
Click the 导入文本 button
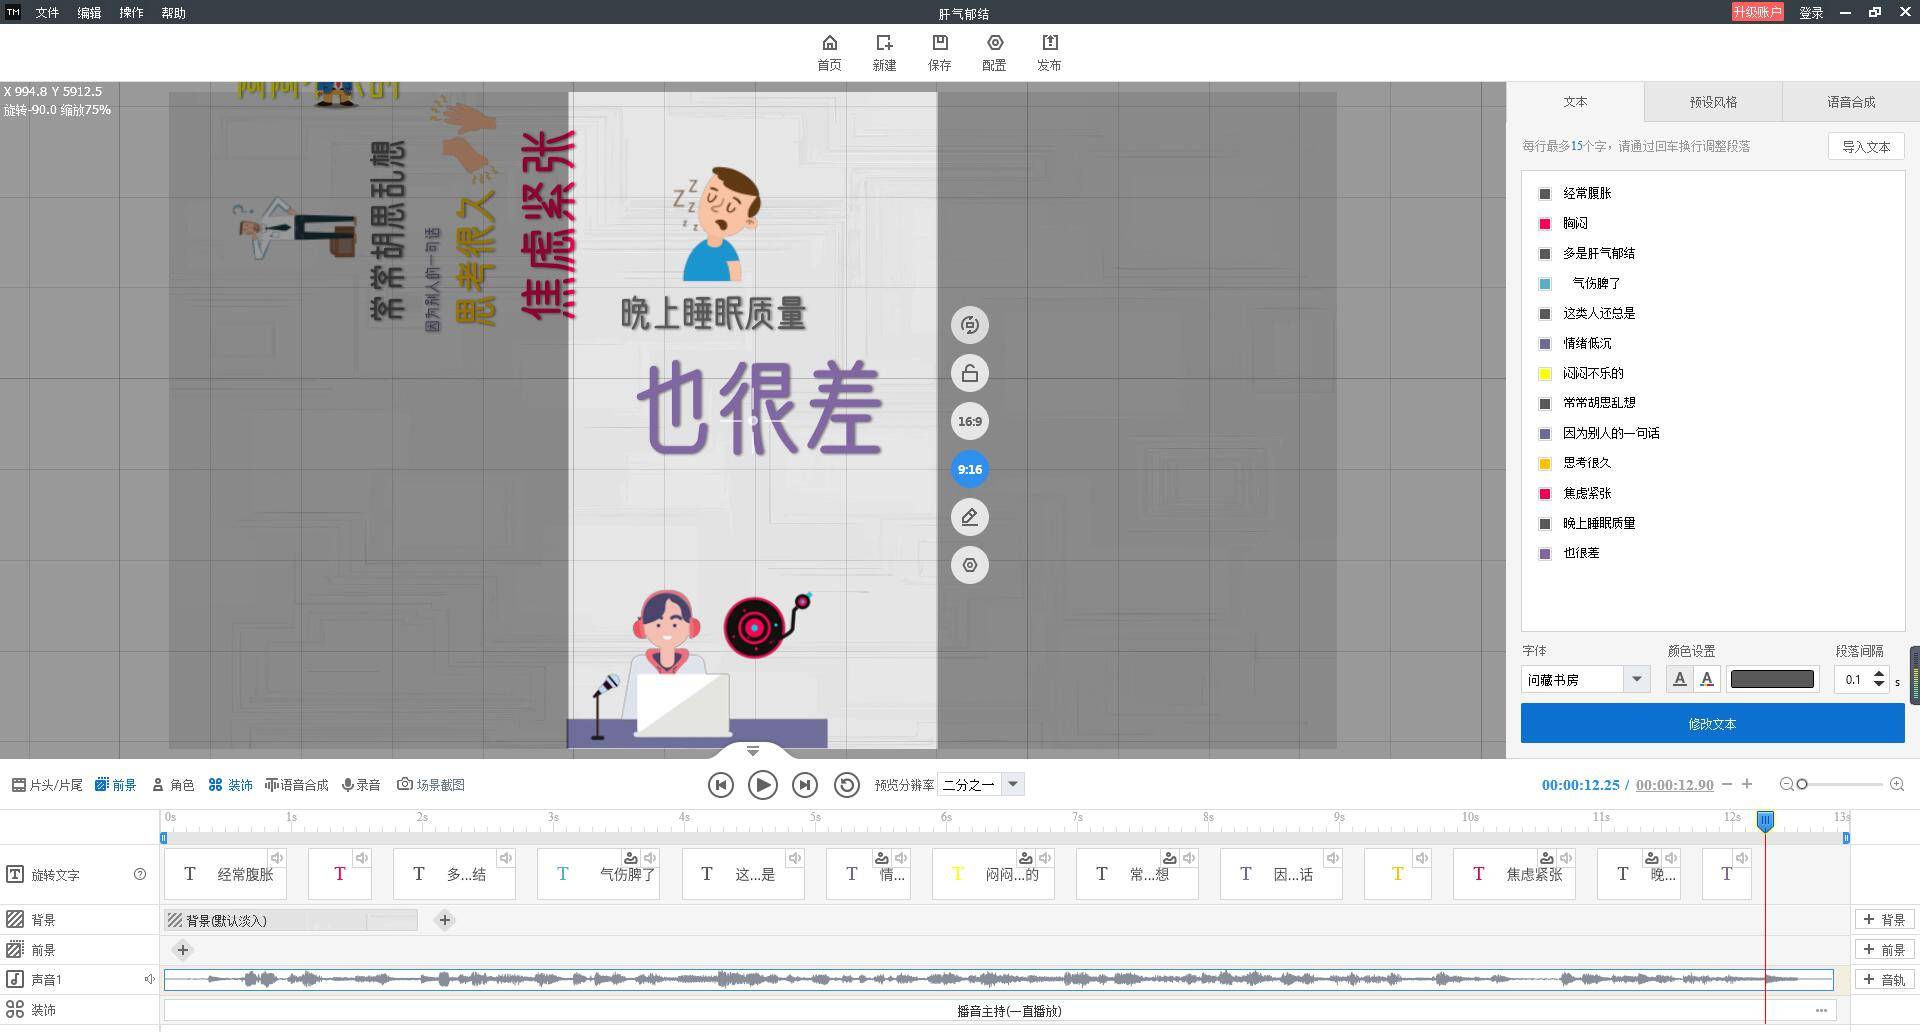tap(1866, 146)
